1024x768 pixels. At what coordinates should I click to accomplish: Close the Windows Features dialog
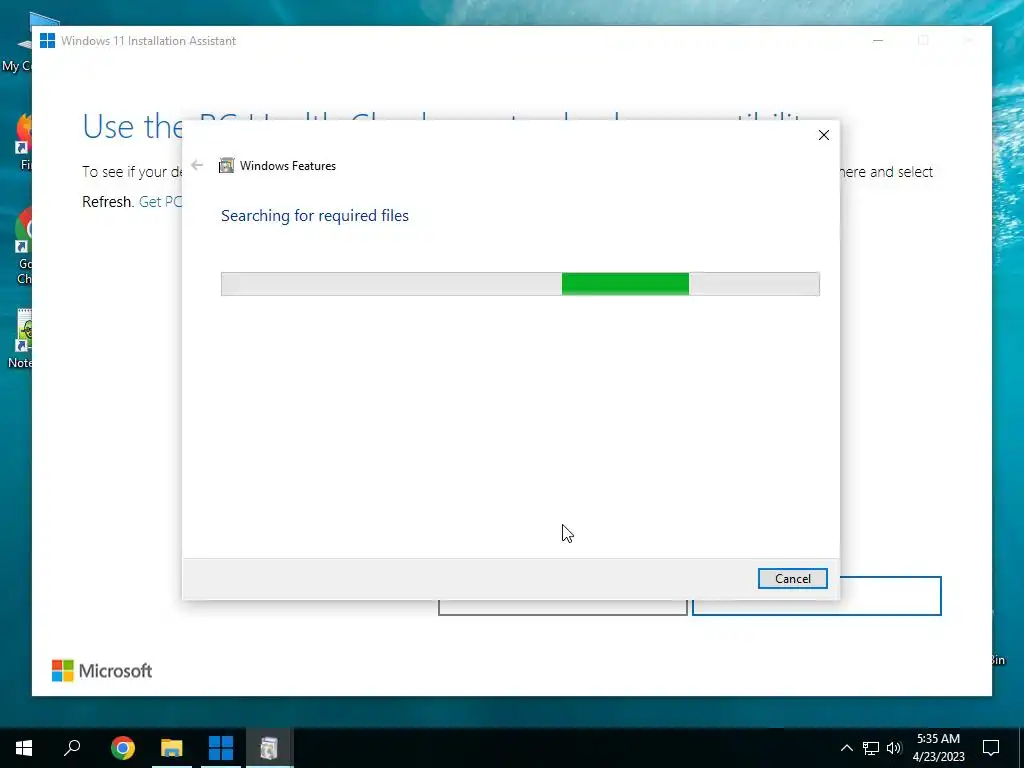point(824,135)
